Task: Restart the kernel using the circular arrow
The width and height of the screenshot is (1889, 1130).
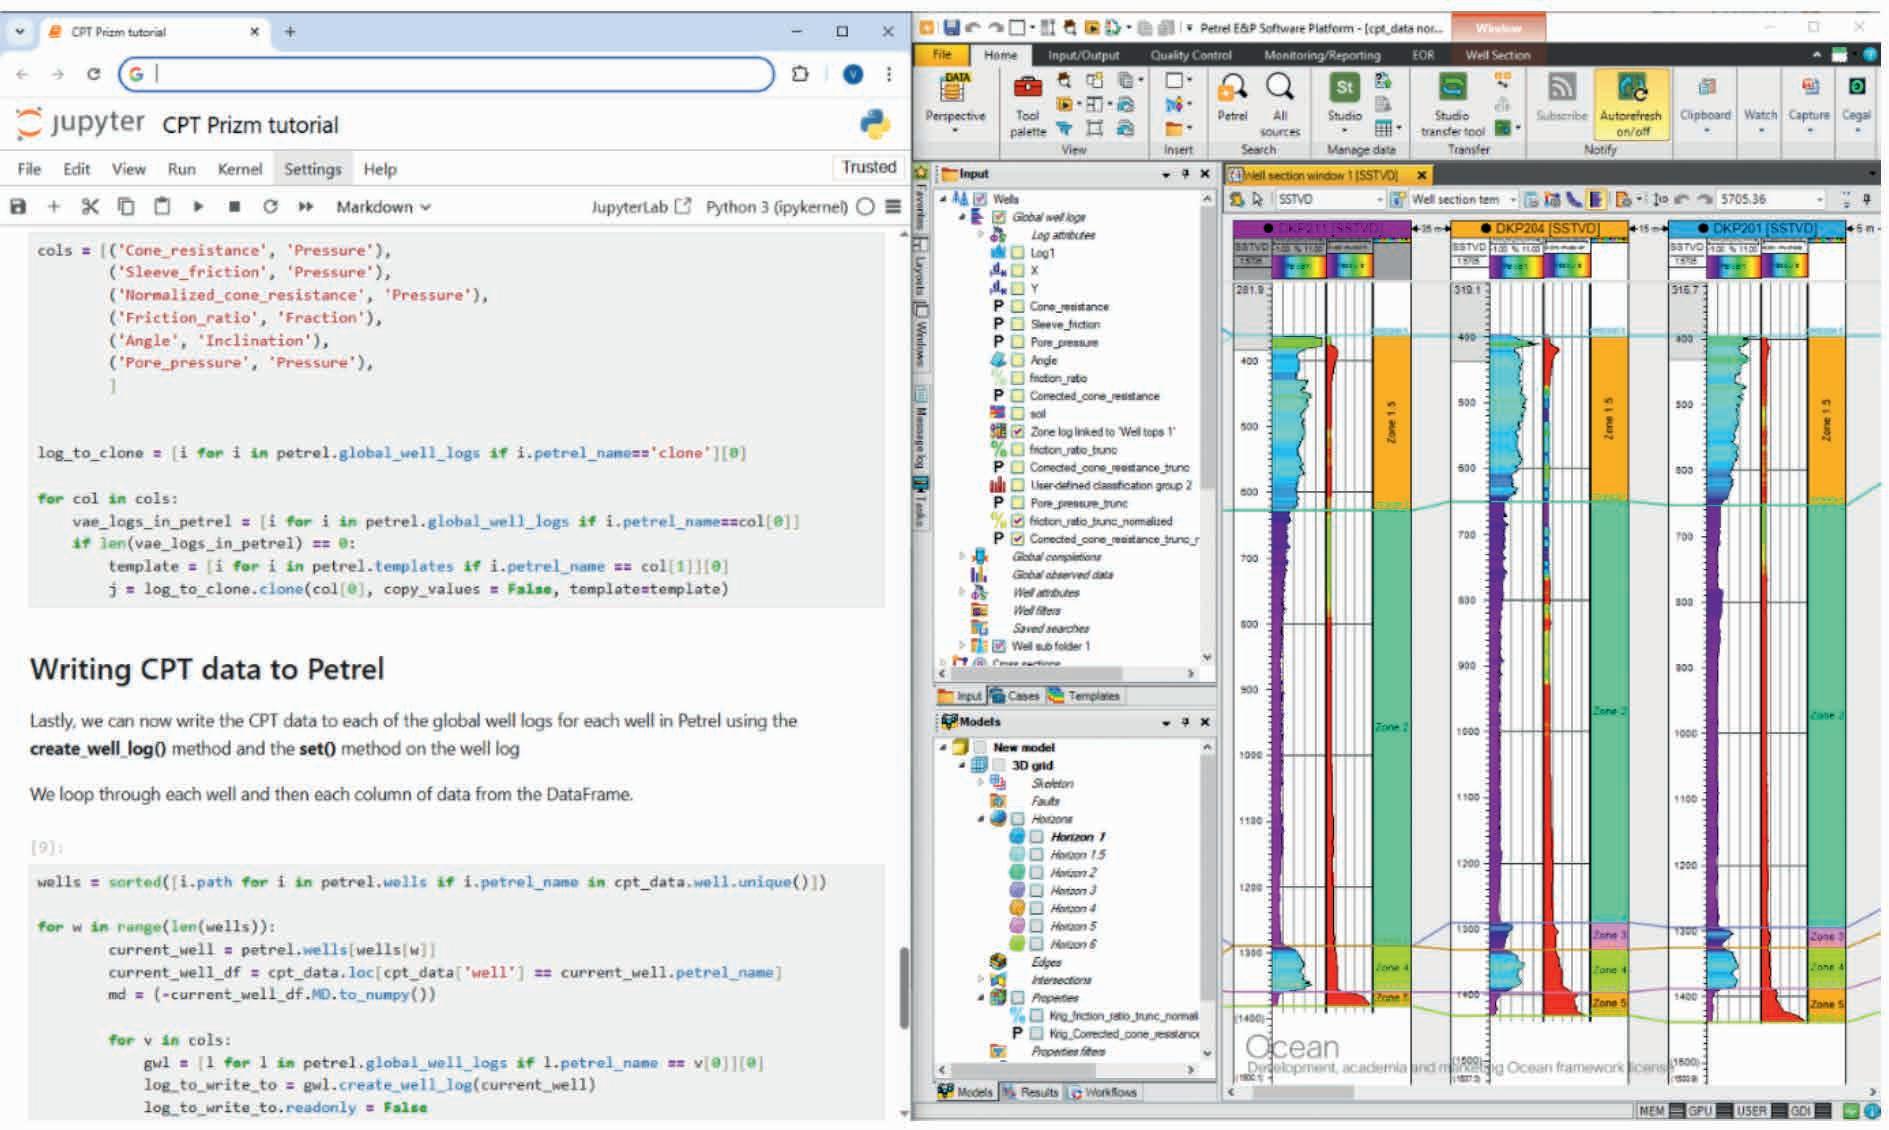Action: 270,207
